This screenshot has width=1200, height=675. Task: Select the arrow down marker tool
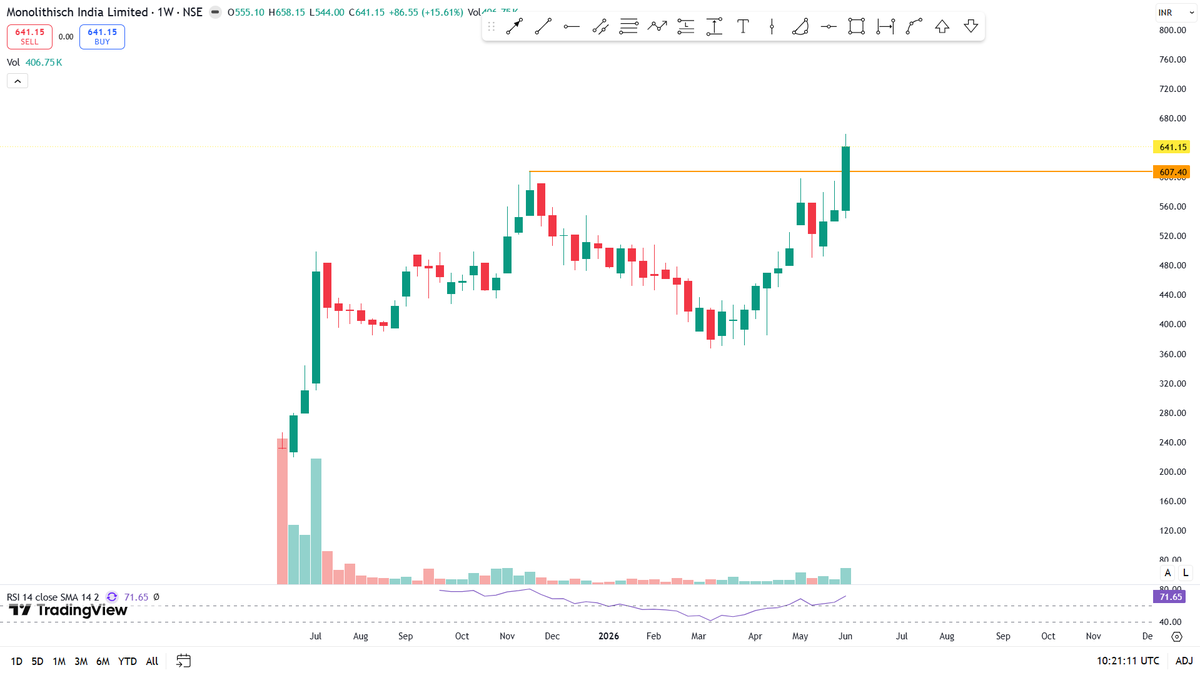[x=971, y=27]
